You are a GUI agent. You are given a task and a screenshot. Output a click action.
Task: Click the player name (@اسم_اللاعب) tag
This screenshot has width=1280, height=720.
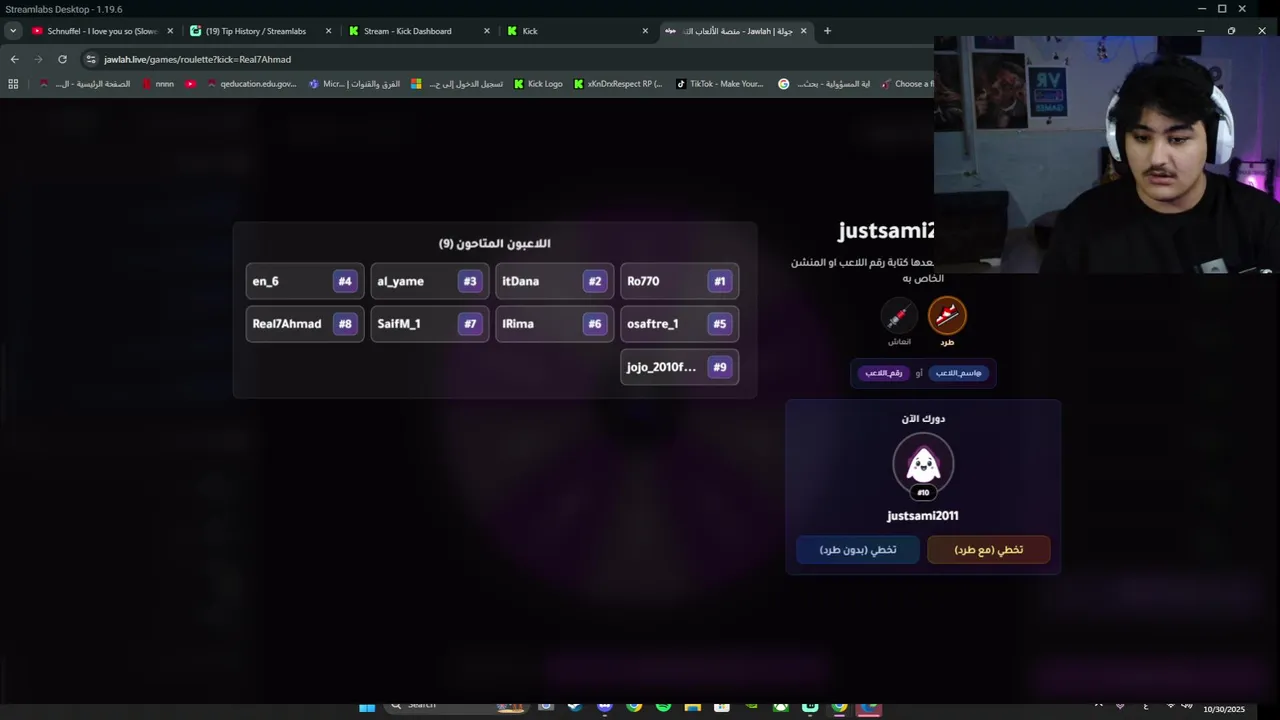click(x=958, y=373)
